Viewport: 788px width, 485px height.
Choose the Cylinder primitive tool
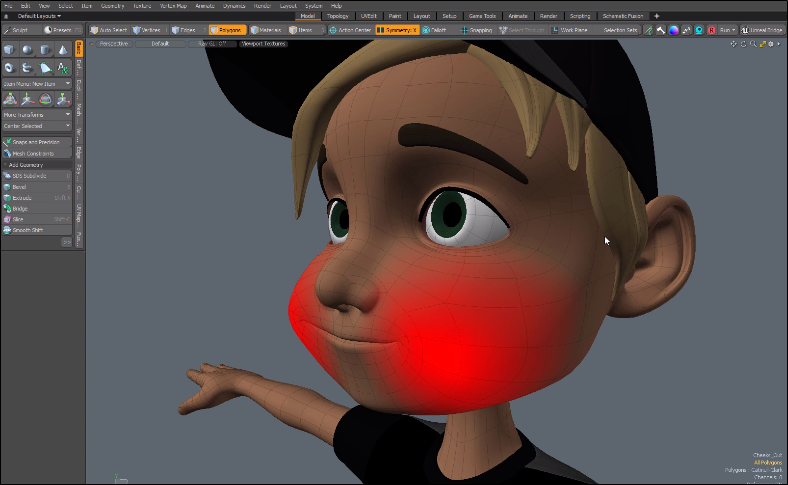45,49
